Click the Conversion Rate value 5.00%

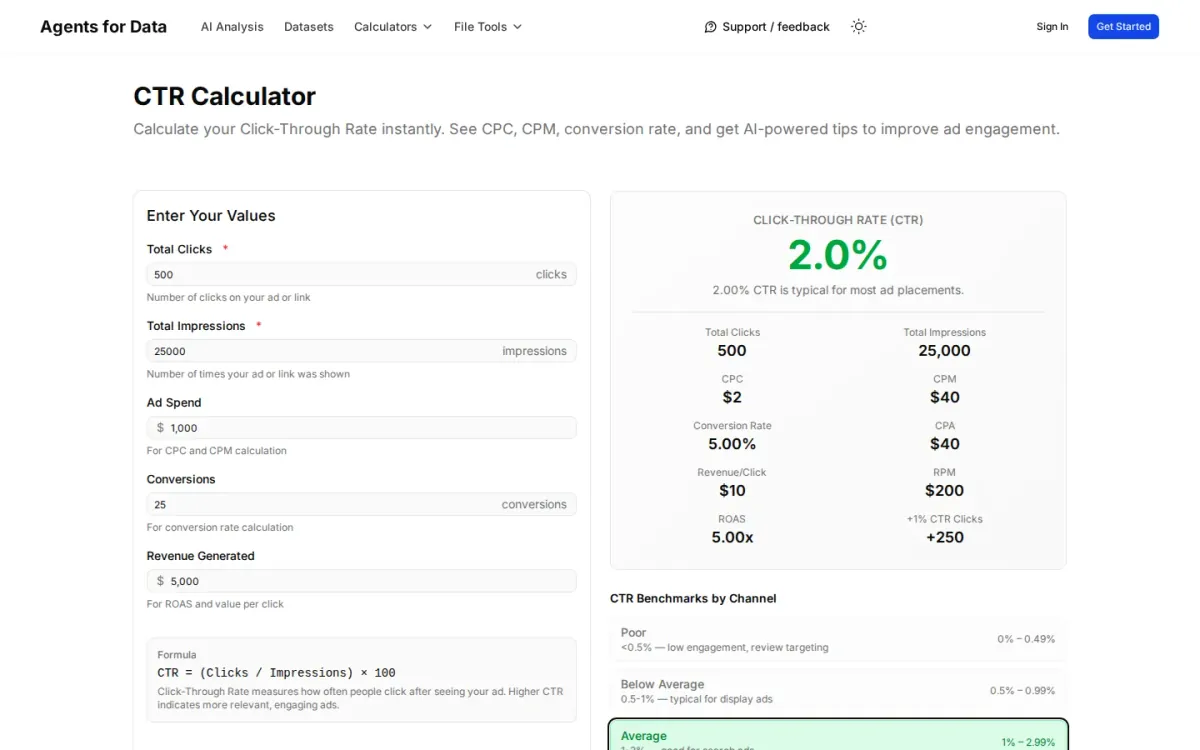pos(732,444)
